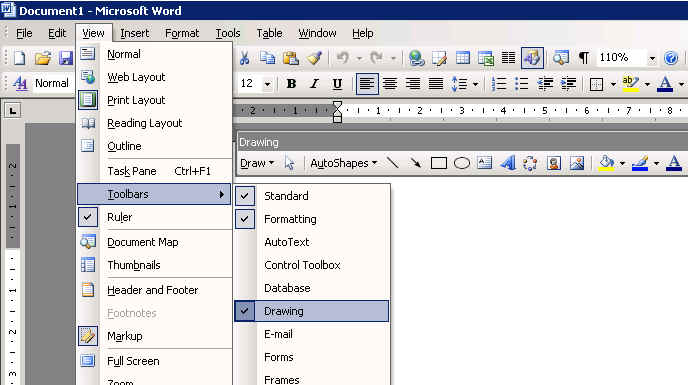This screenshot has height=385, width=688.
Task: Center the paragraph text
Action: tap(390, 83)
